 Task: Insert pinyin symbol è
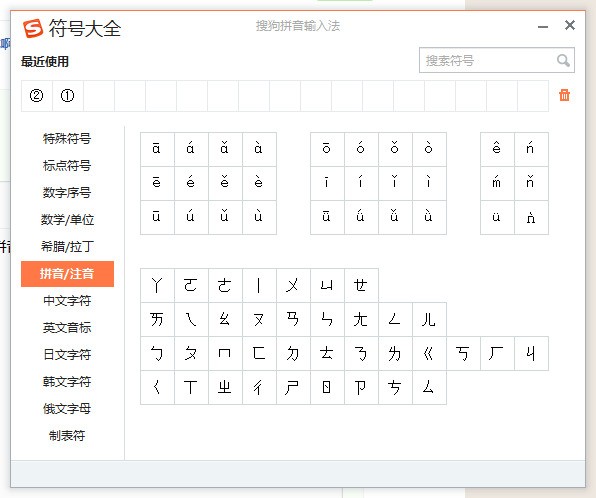point(259,183)
